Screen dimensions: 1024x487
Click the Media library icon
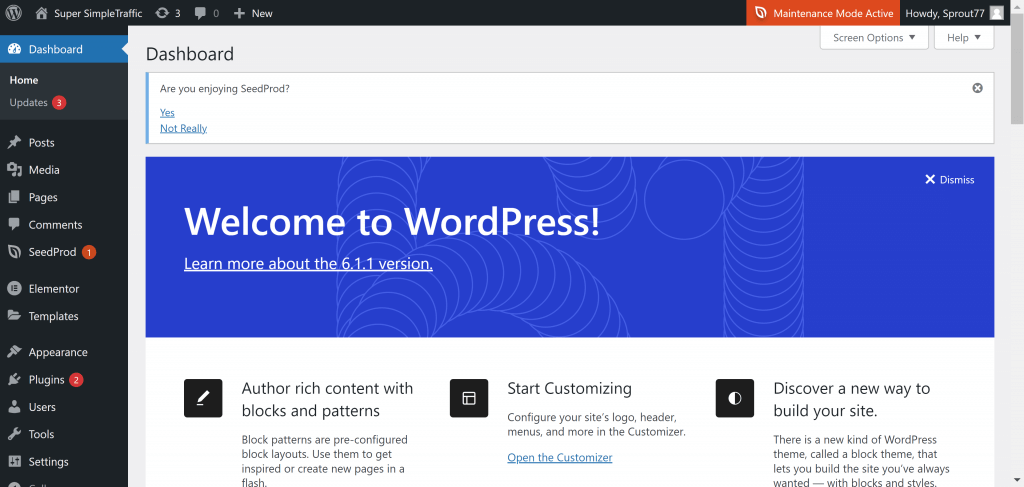click(x=14, y=170)
